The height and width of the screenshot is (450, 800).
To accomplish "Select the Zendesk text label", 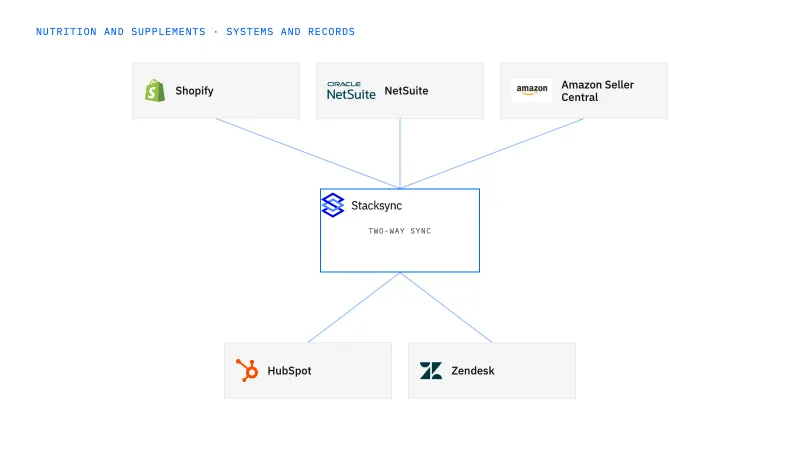I will click(472, 371).
